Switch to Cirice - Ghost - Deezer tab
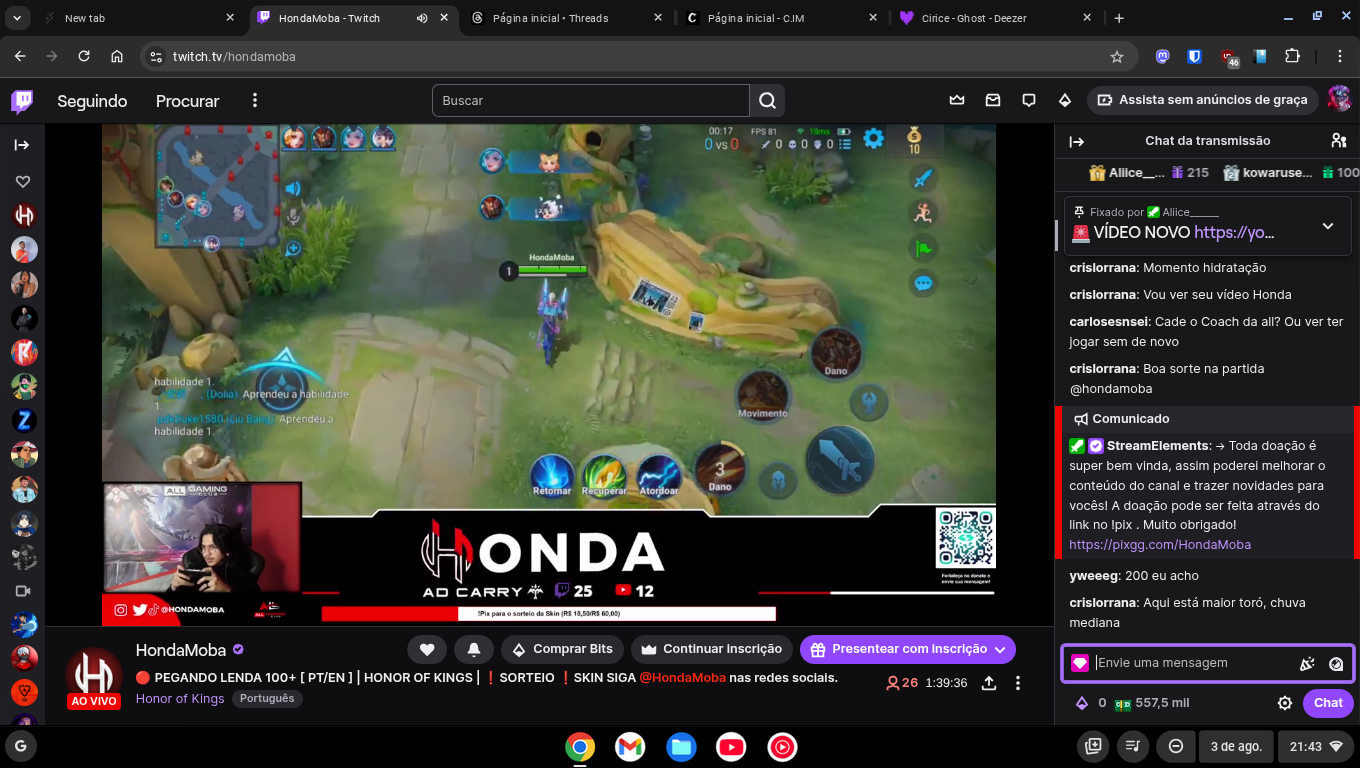The height and width of the screenshot is (768, 1360). [994, 18]
